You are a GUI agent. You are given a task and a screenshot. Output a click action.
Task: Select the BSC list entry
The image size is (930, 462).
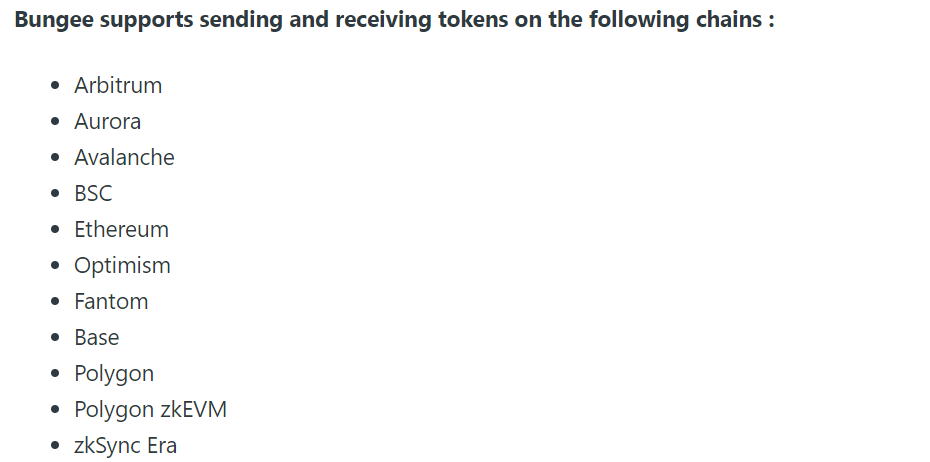coord(93,193)
